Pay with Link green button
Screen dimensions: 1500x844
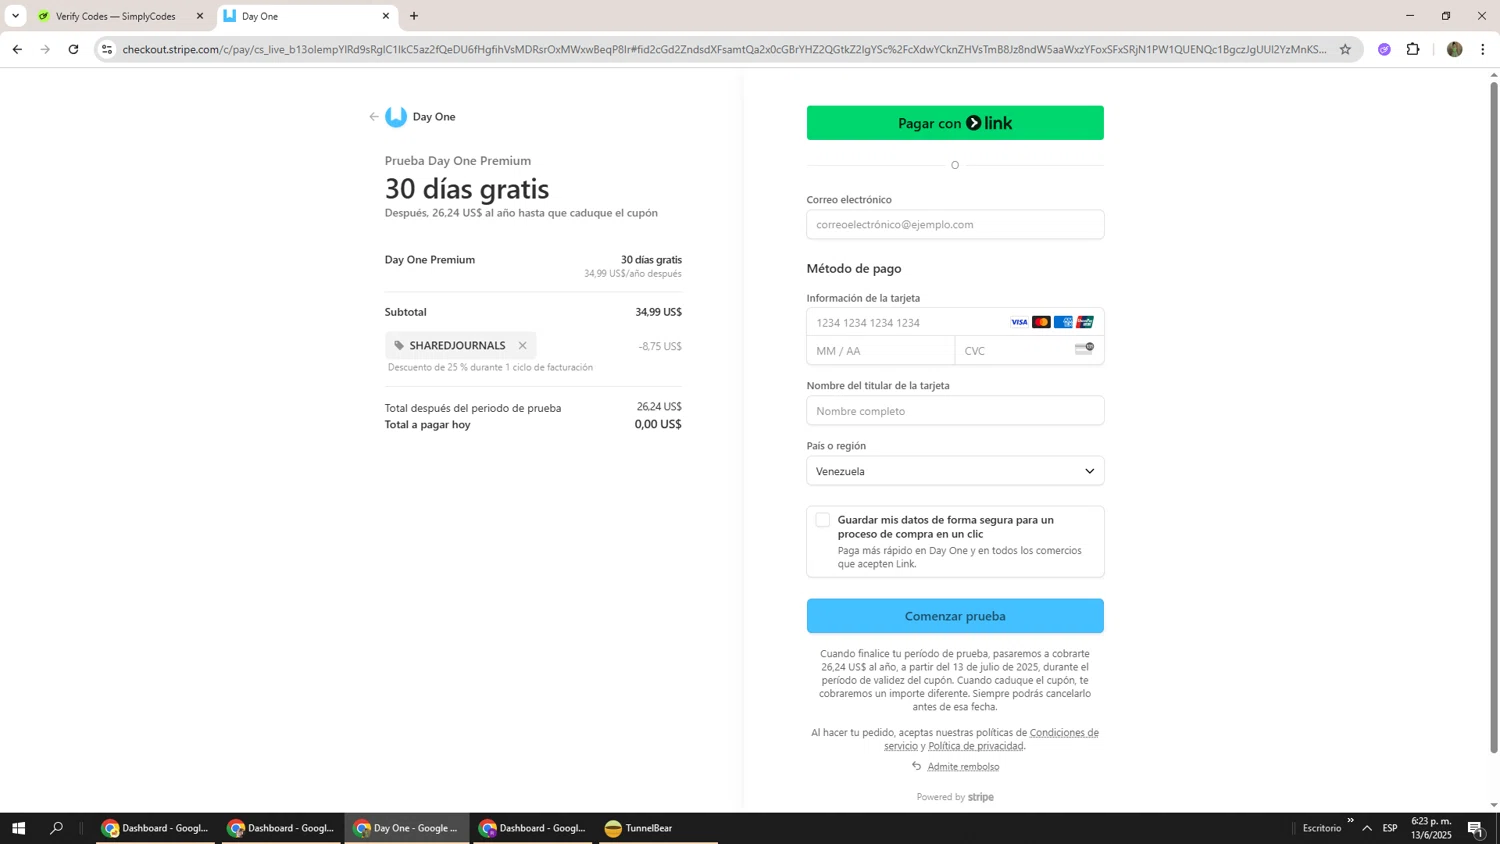955,123
